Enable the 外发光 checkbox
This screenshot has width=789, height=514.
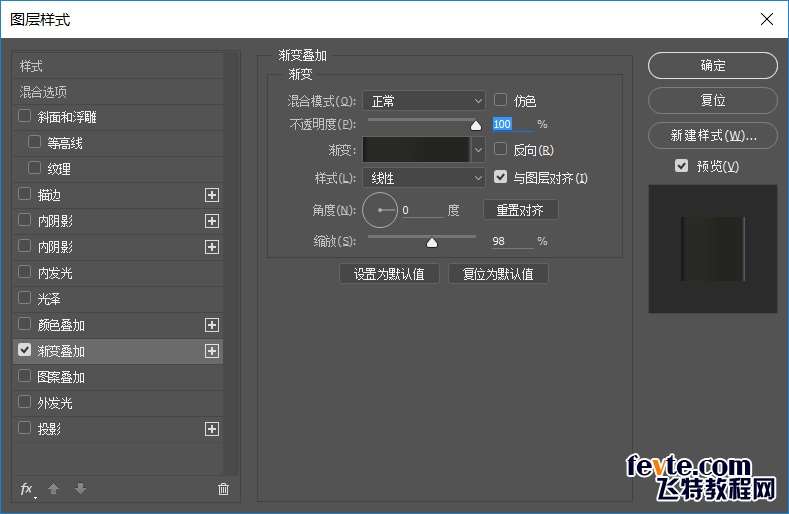pyautogui.click(x=24, y=402)
